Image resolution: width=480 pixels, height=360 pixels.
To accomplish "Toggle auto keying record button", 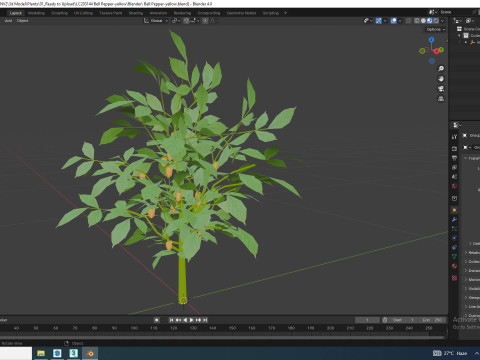I will tap(157, 320).
